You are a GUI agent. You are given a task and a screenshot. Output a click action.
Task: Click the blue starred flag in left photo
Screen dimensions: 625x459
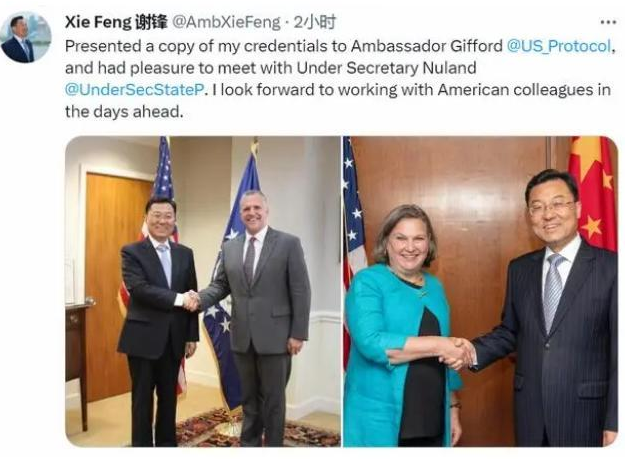228,279
